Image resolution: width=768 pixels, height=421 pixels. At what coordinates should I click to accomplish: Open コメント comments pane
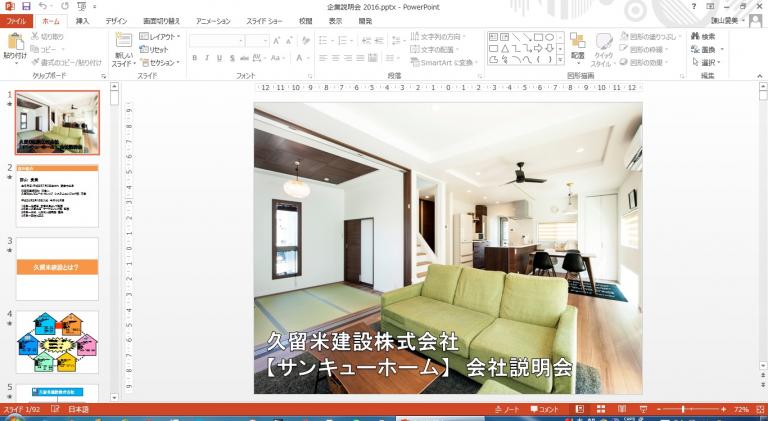coord(544,409)
